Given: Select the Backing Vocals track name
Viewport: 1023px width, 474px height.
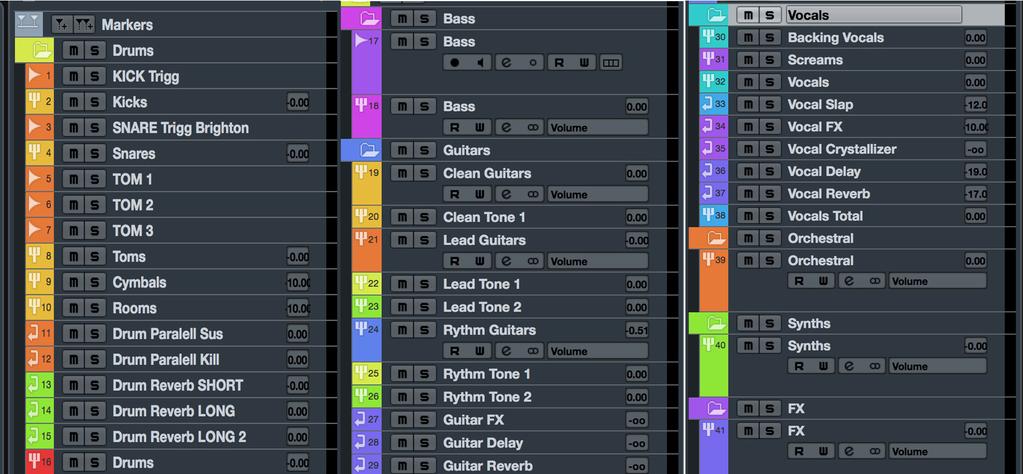Looking at the screenshot, I should [x=836, y=38].
